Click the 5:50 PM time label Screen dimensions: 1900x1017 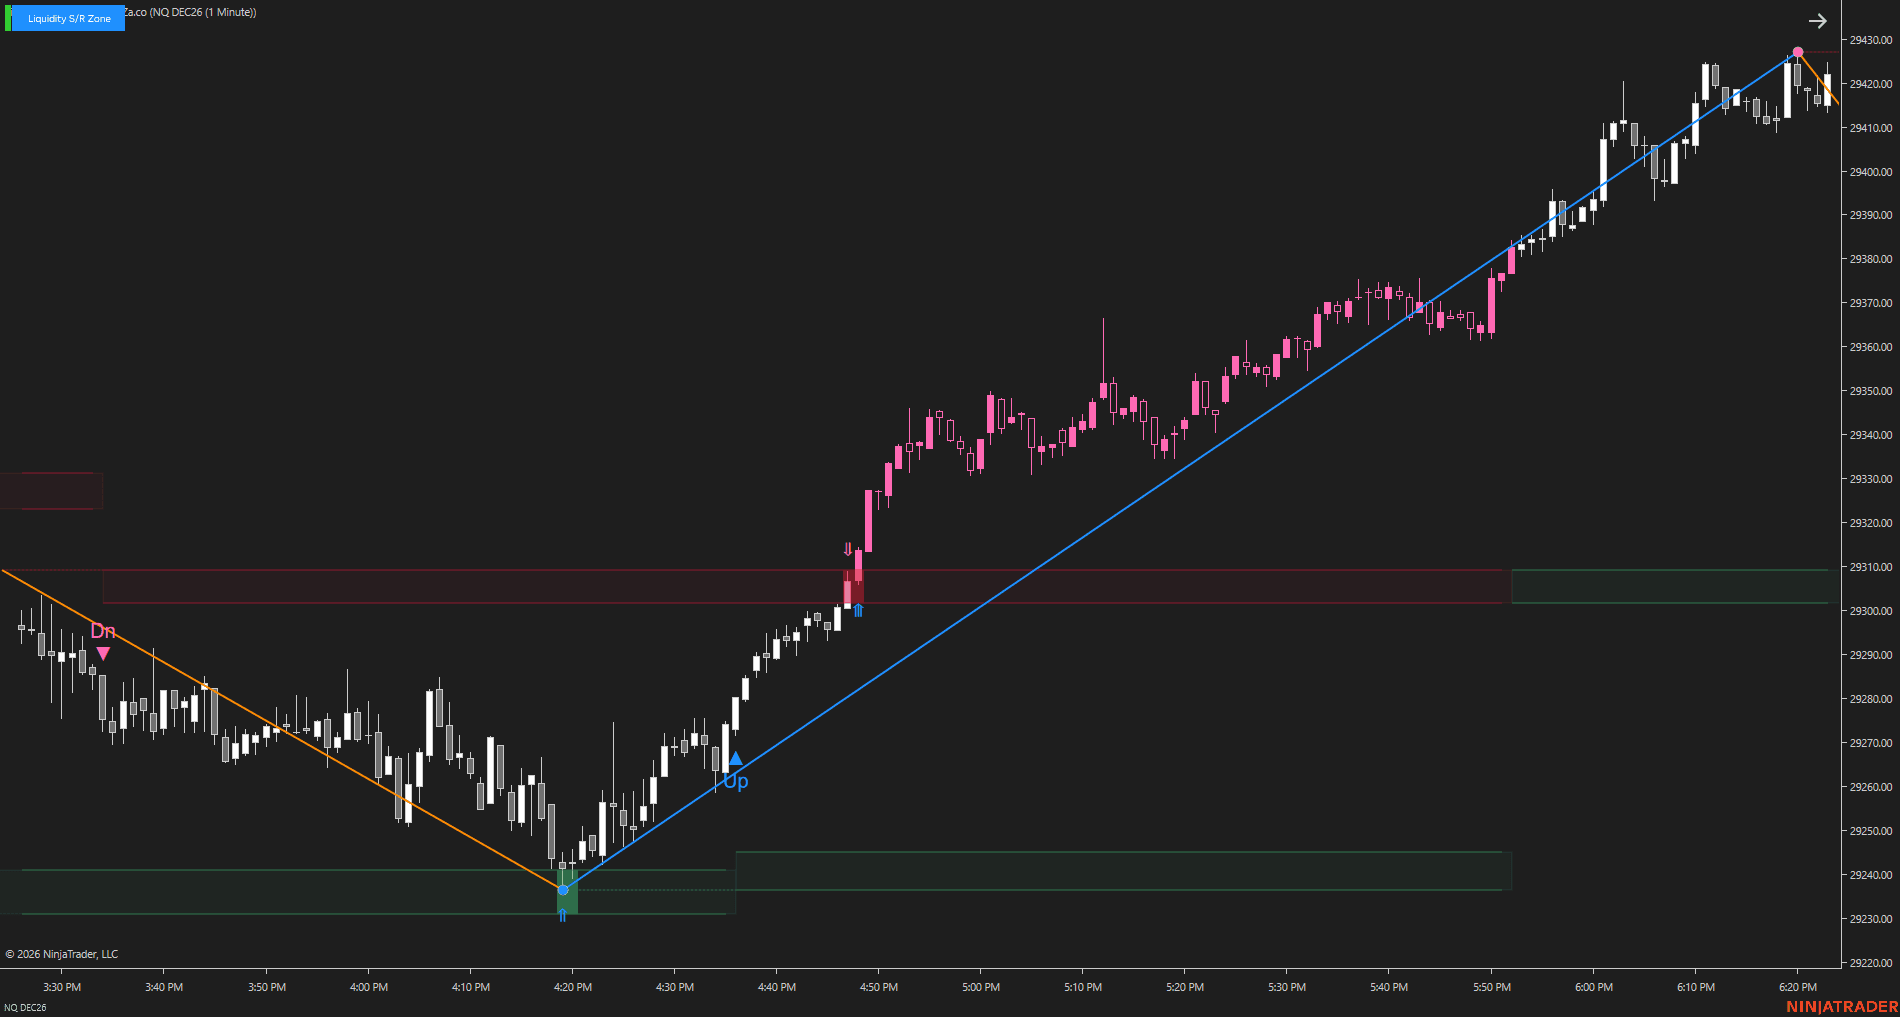coord(1492,987)
